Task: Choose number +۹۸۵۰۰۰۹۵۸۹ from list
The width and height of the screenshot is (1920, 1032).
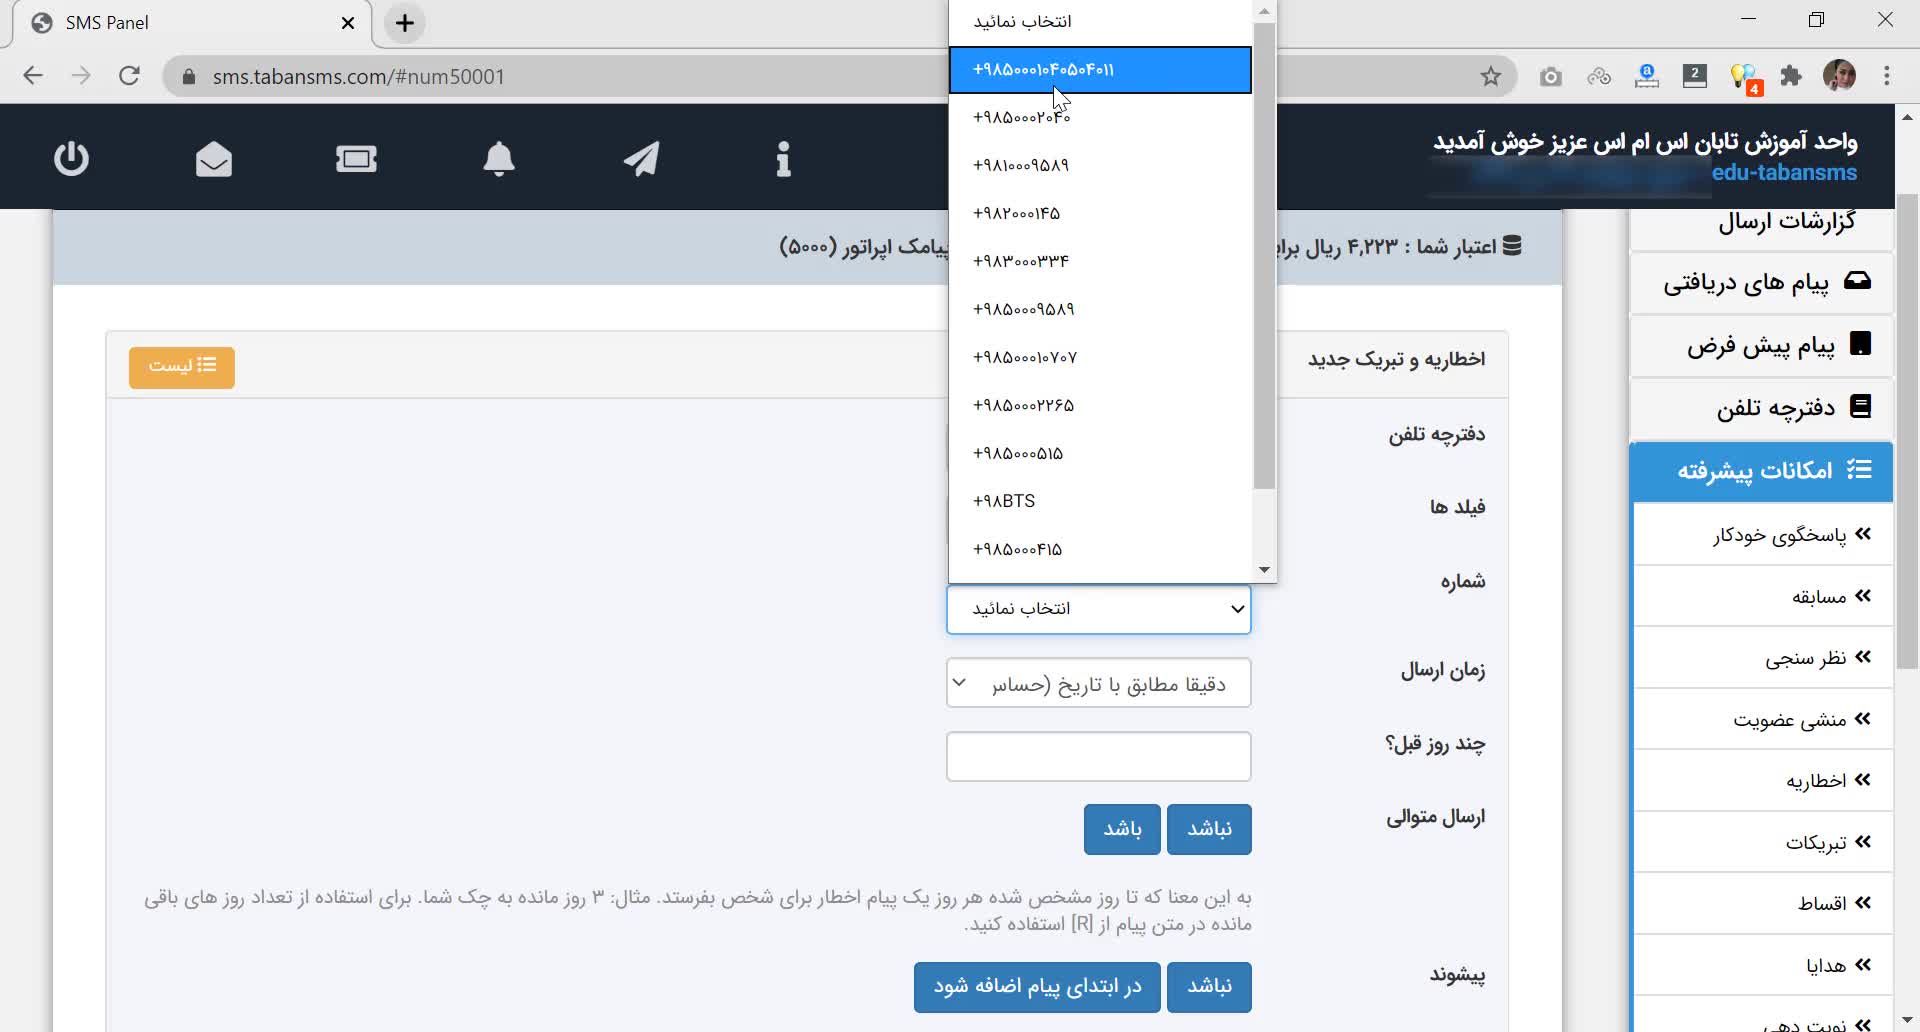Action: coord(1100,309)
